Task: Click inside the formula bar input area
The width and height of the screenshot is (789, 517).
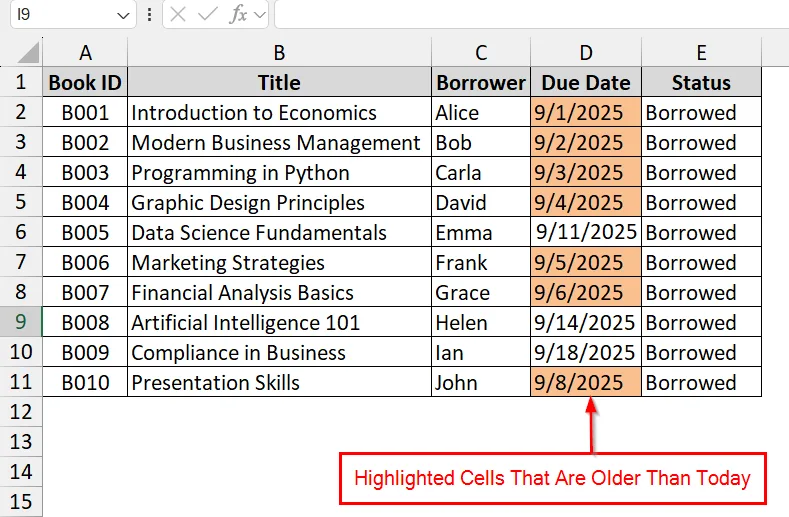Action: pos(532,15)
